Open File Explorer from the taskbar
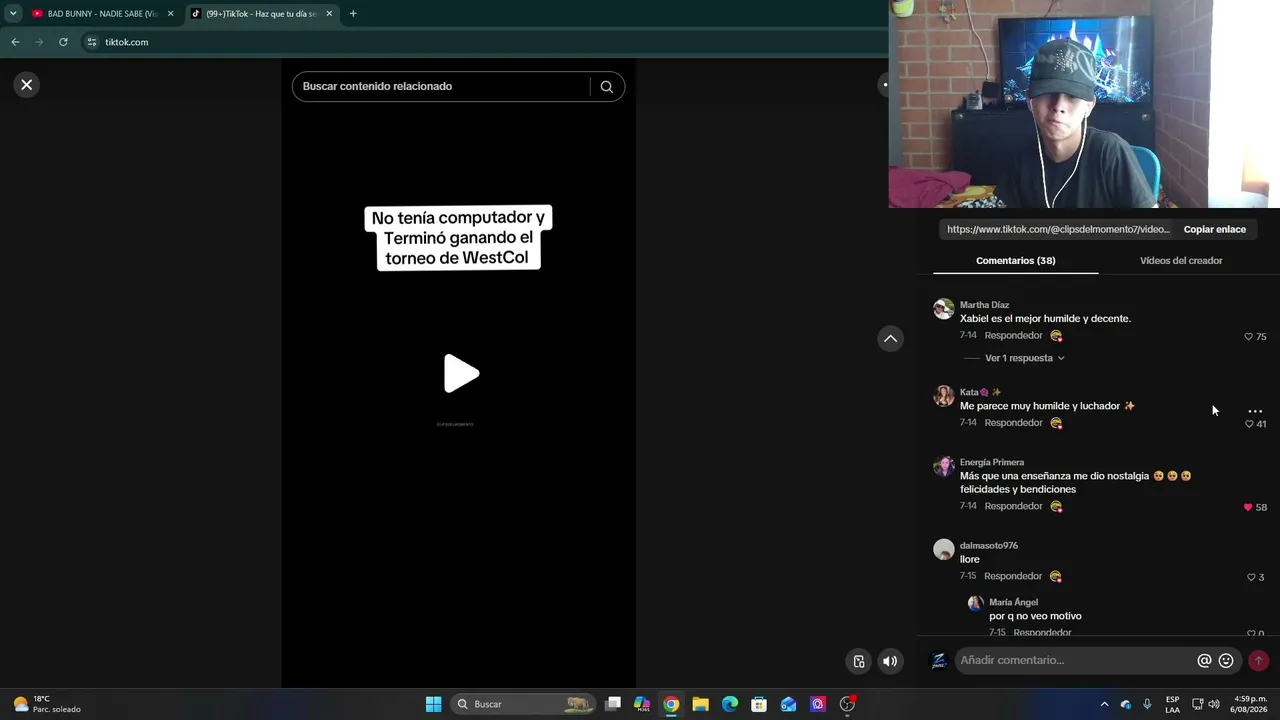1280x720 pixels. [x=700, y=704]
